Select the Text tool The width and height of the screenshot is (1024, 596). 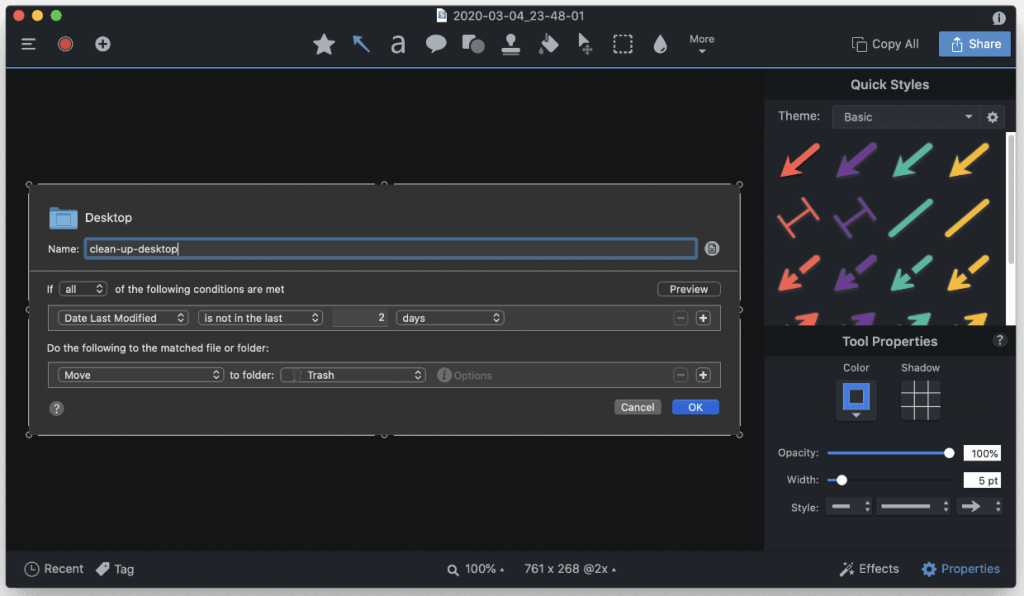(x=398, y=44)
